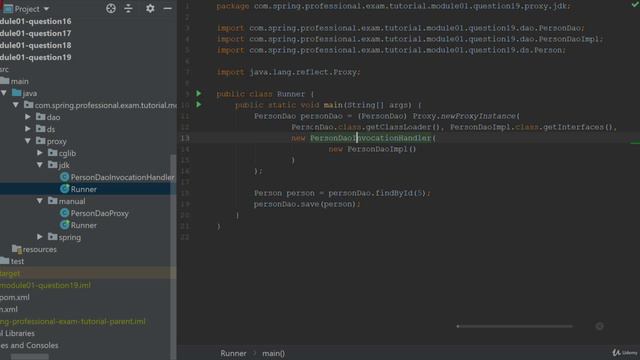Viewport: 640px width, 360px height.
Task: Open pom.xml file in tree
Action: pos(15,297)
